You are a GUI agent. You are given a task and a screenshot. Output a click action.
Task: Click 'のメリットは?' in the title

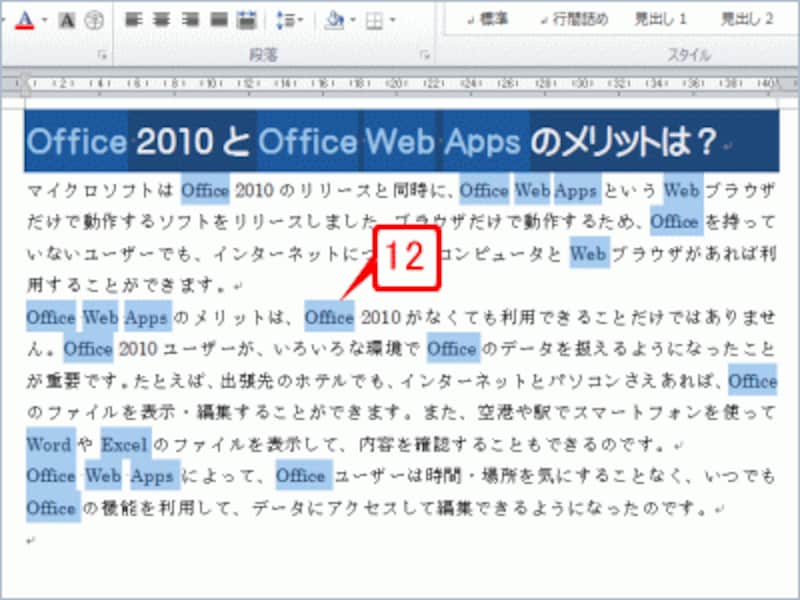pyautogui.click(x=624, y=141)
